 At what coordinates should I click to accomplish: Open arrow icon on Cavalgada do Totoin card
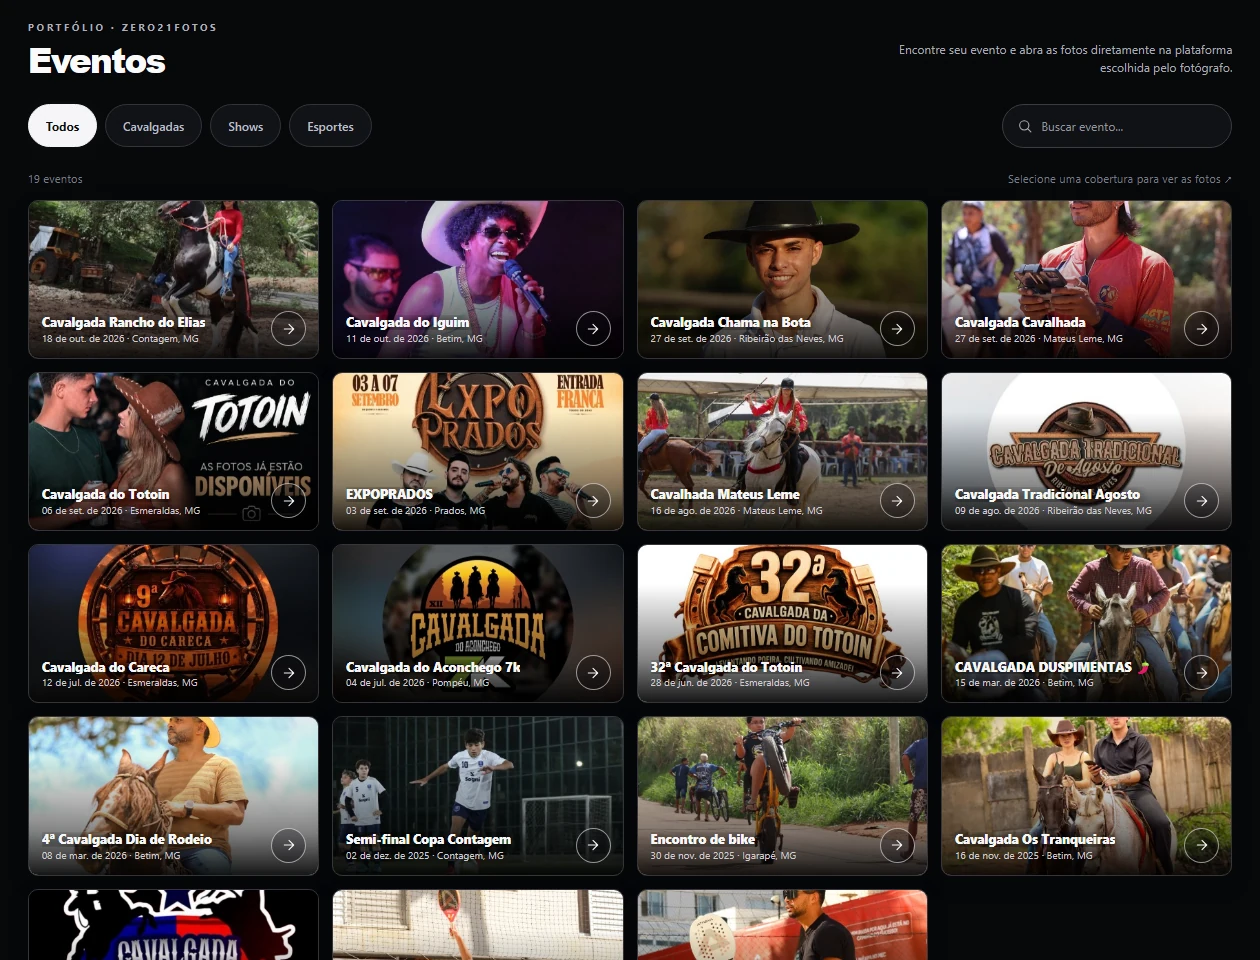[289, 500]
